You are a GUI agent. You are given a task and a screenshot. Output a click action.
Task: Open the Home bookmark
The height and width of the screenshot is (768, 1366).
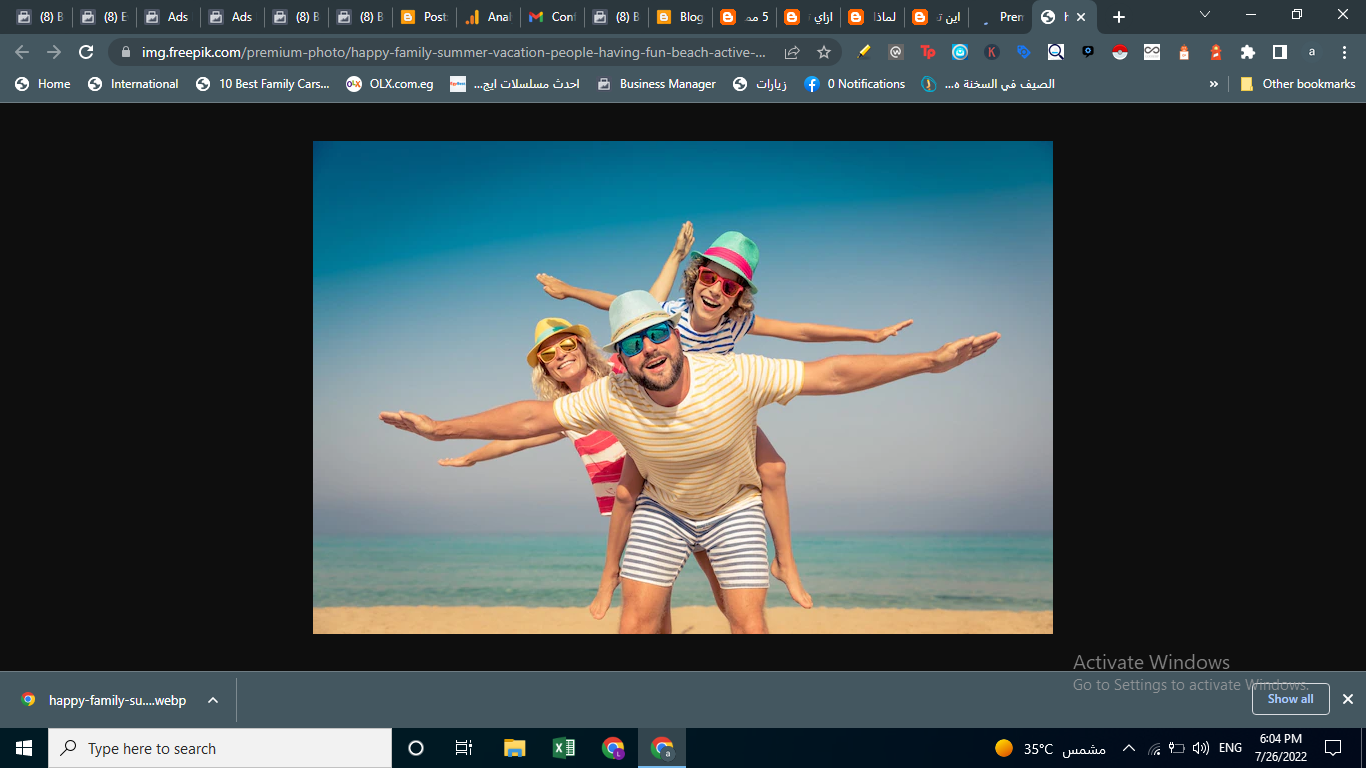(x=43, y=84)
